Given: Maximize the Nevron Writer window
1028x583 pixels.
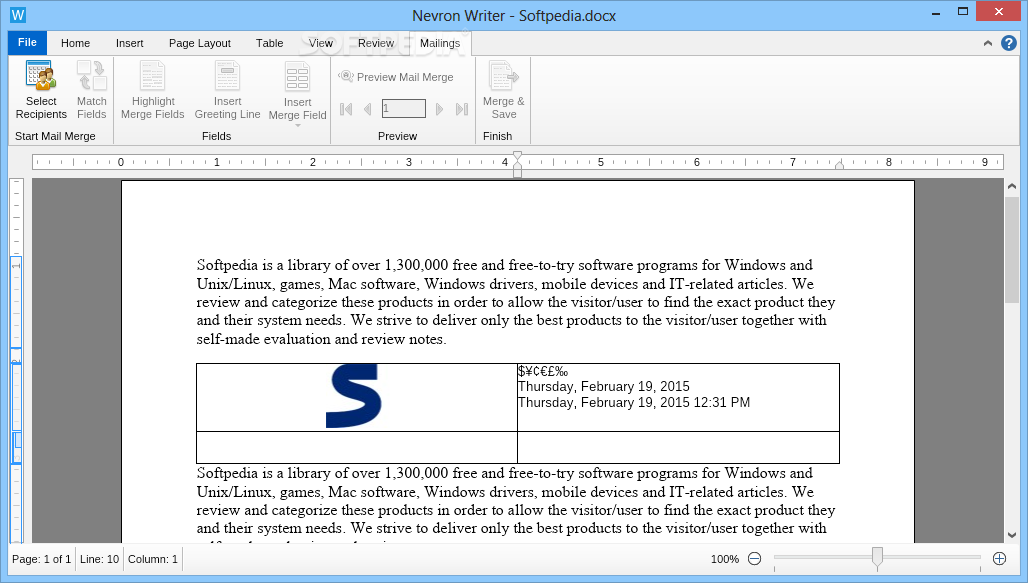Looking at the screenshot, I should 962,11.
